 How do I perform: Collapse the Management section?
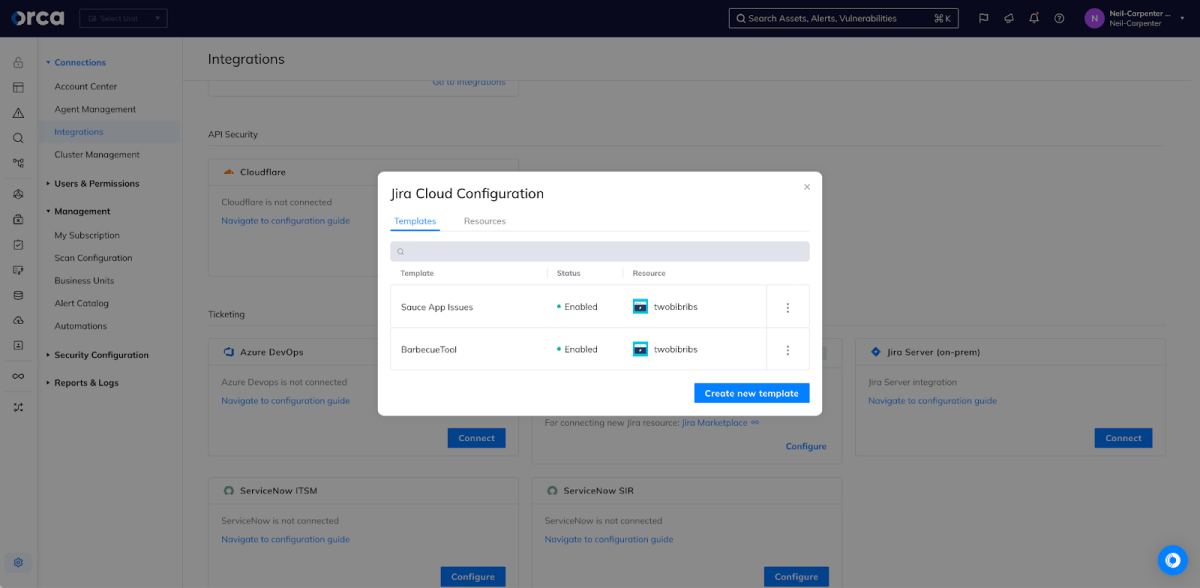coord(82,212)
